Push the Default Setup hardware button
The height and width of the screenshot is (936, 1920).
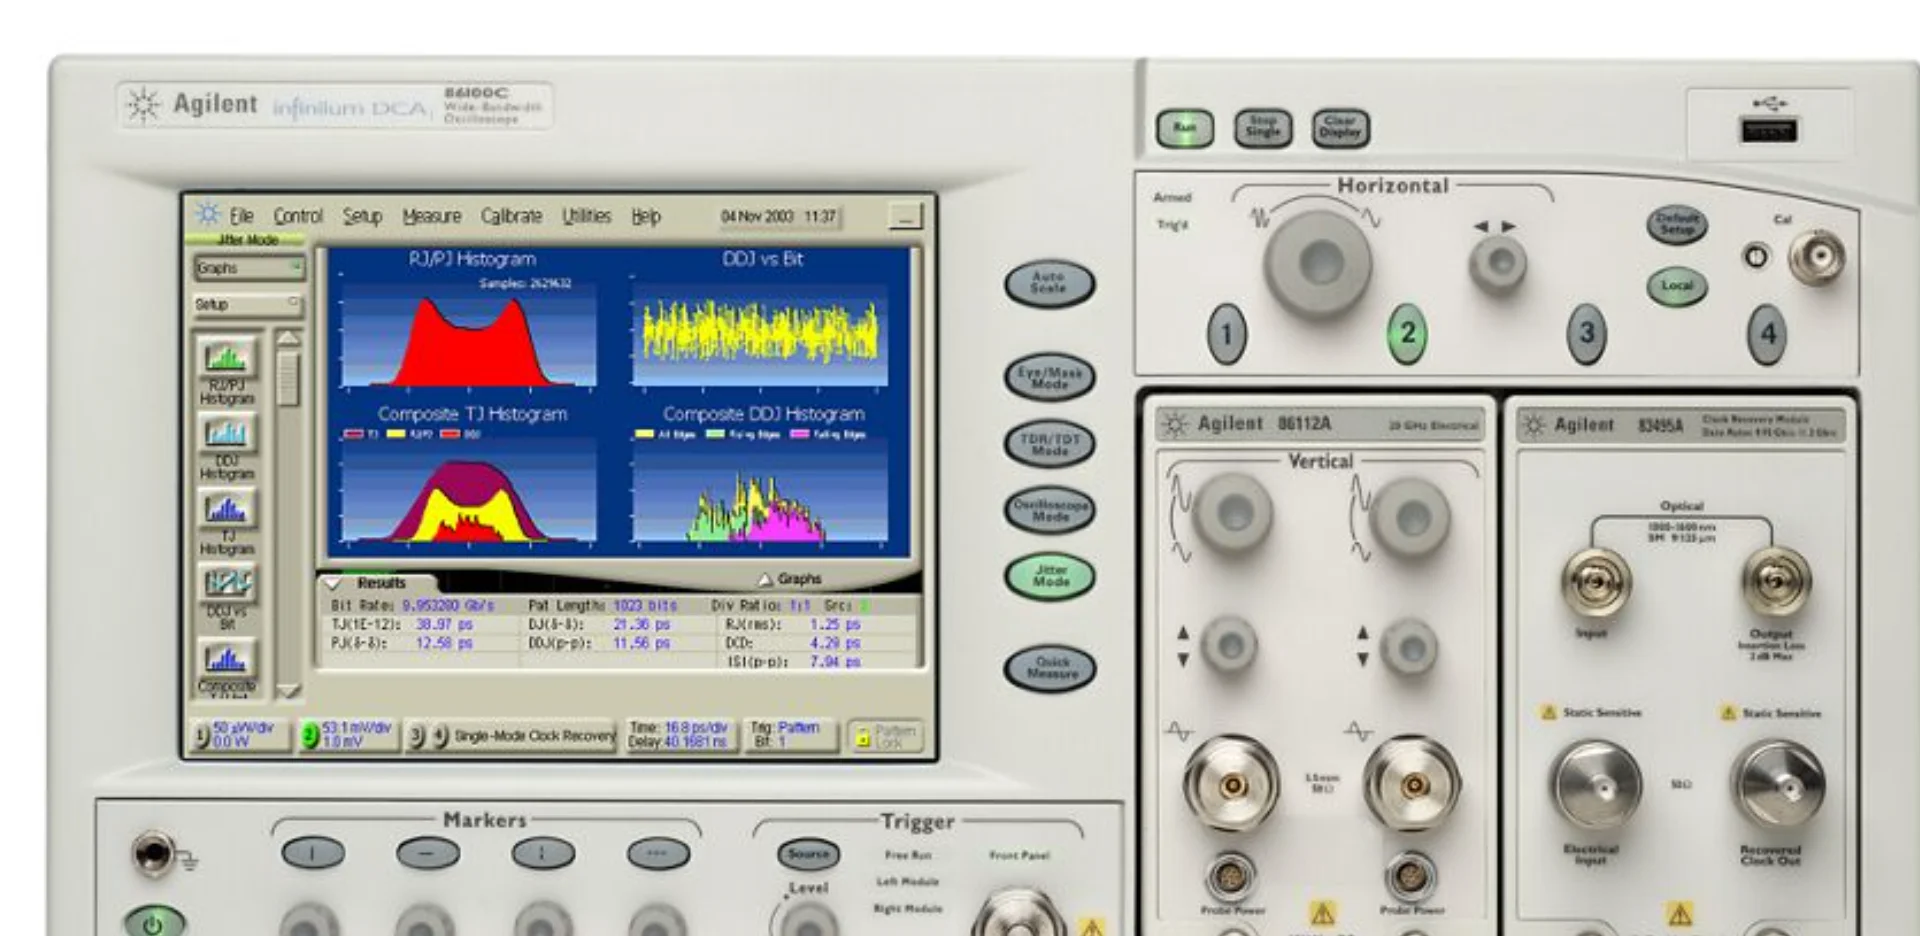[1677, 224]
